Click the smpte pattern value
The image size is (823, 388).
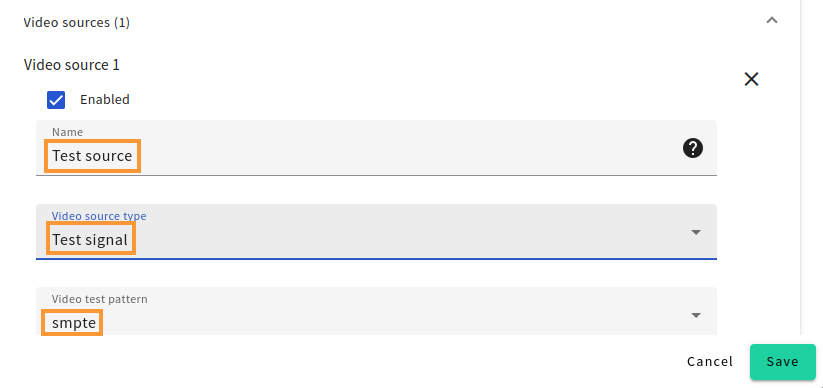coord(72,322)
